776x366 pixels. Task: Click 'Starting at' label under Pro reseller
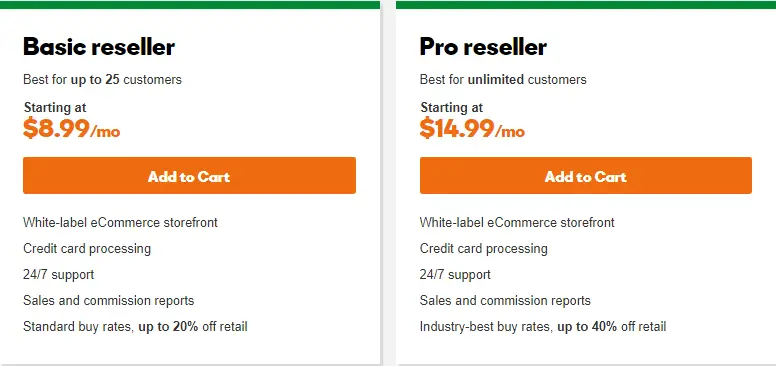tap(452, 107)
